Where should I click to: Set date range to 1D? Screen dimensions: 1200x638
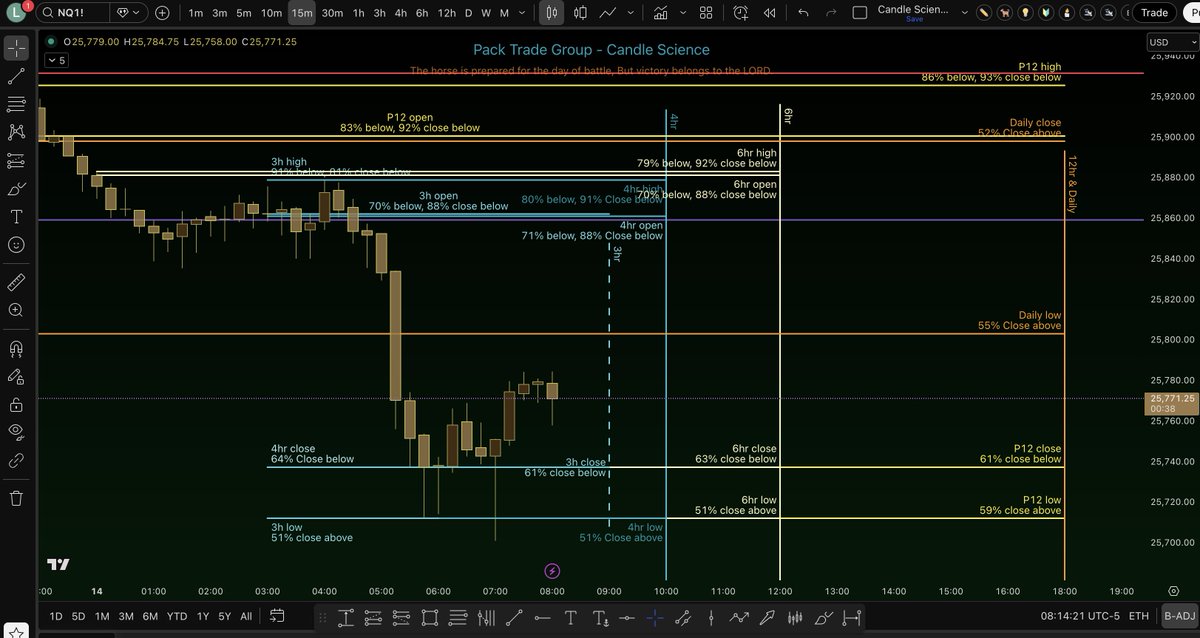click(x=56, y=616)
